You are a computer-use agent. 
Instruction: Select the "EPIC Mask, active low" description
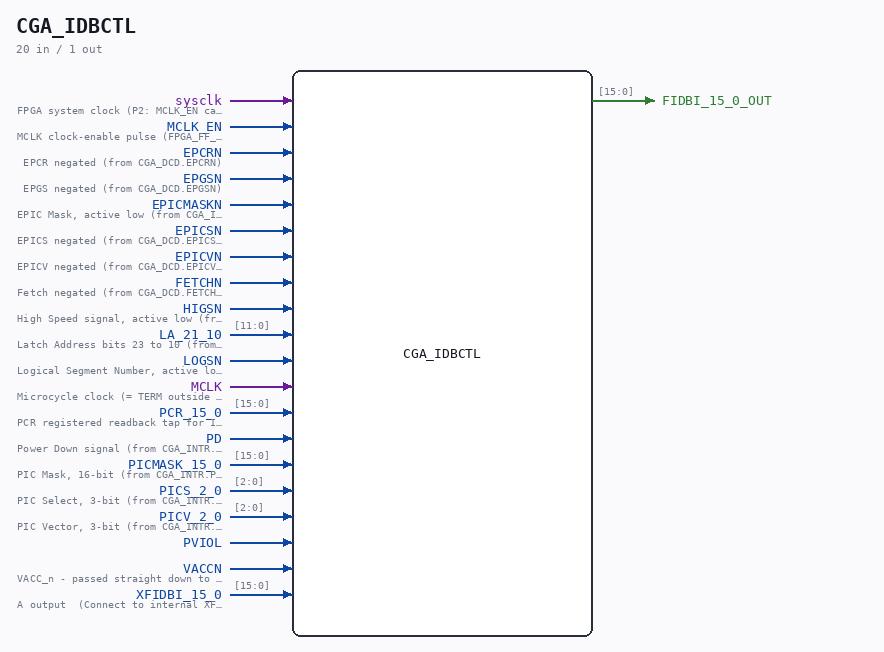120,214
